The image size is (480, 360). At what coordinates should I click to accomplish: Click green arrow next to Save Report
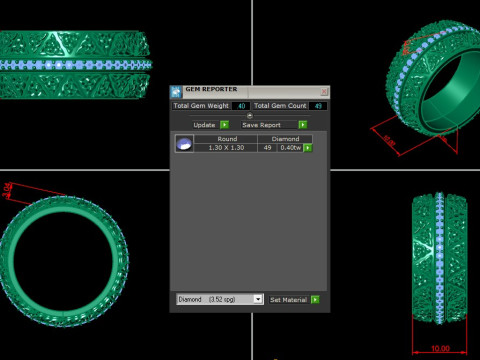point(303,125)
